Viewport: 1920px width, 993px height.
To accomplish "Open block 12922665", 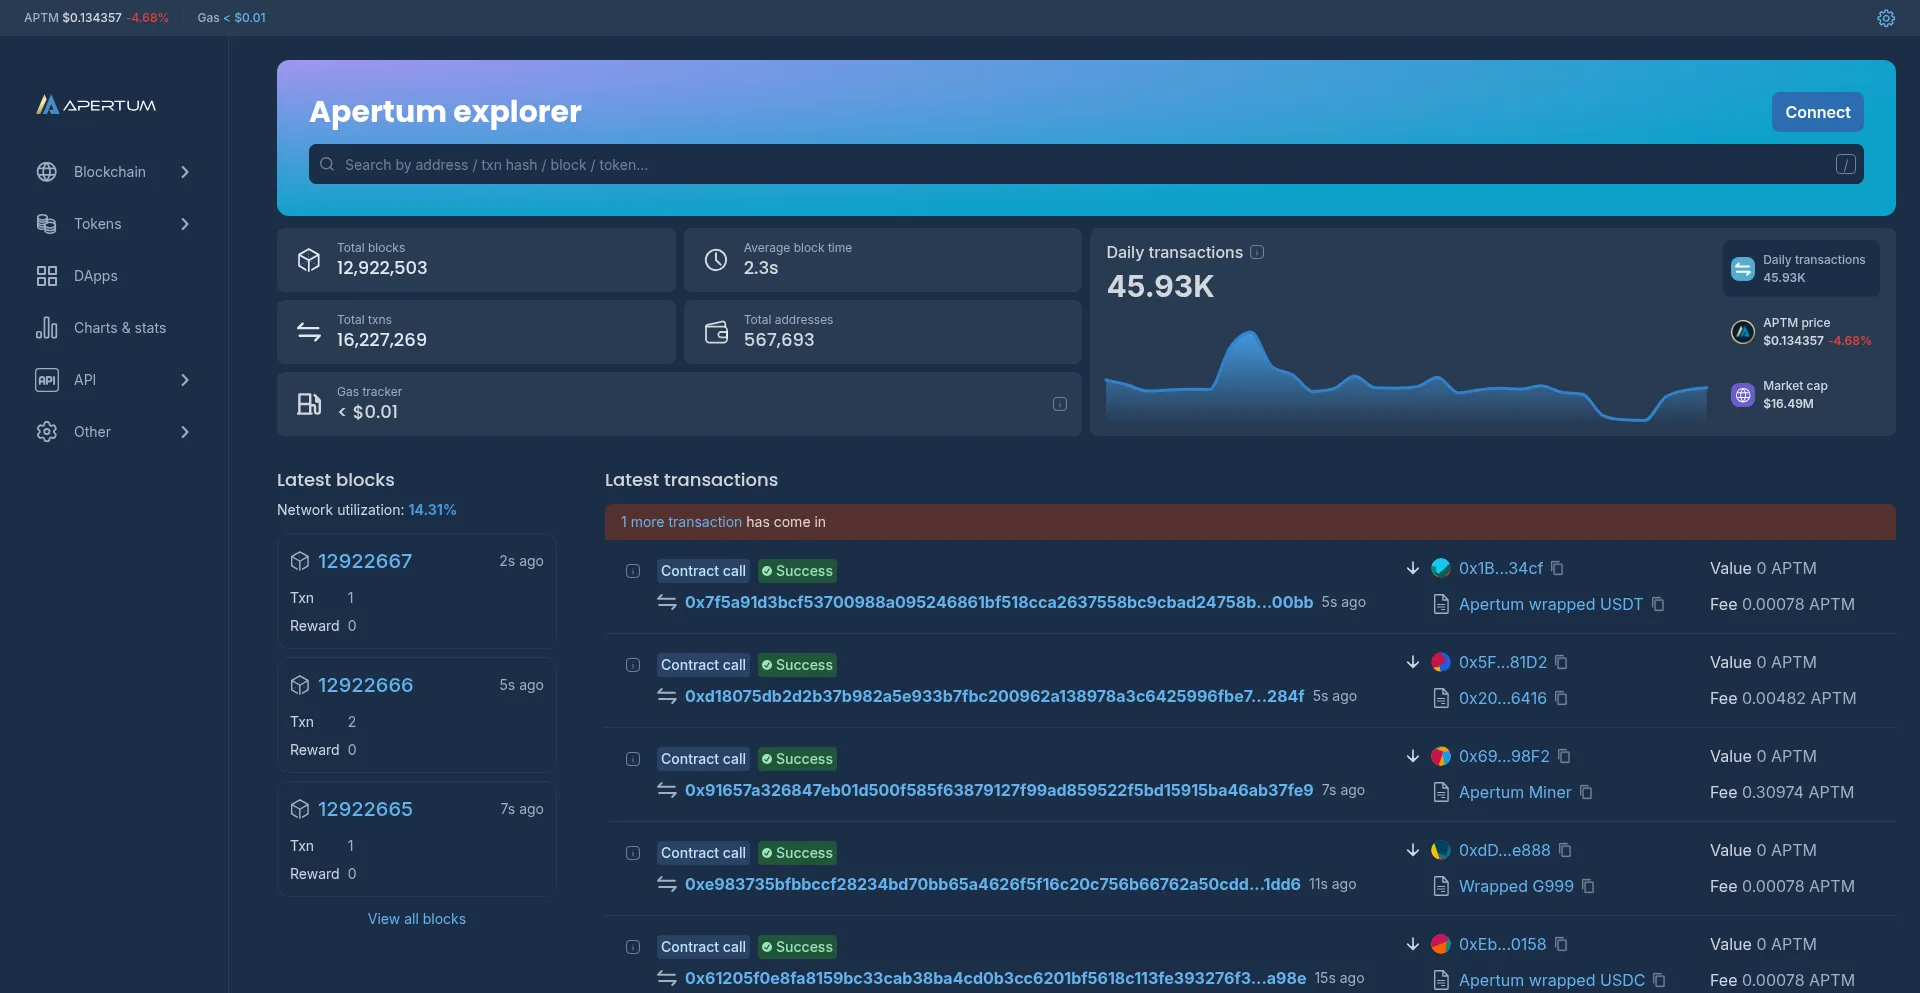I will point(365,809).
